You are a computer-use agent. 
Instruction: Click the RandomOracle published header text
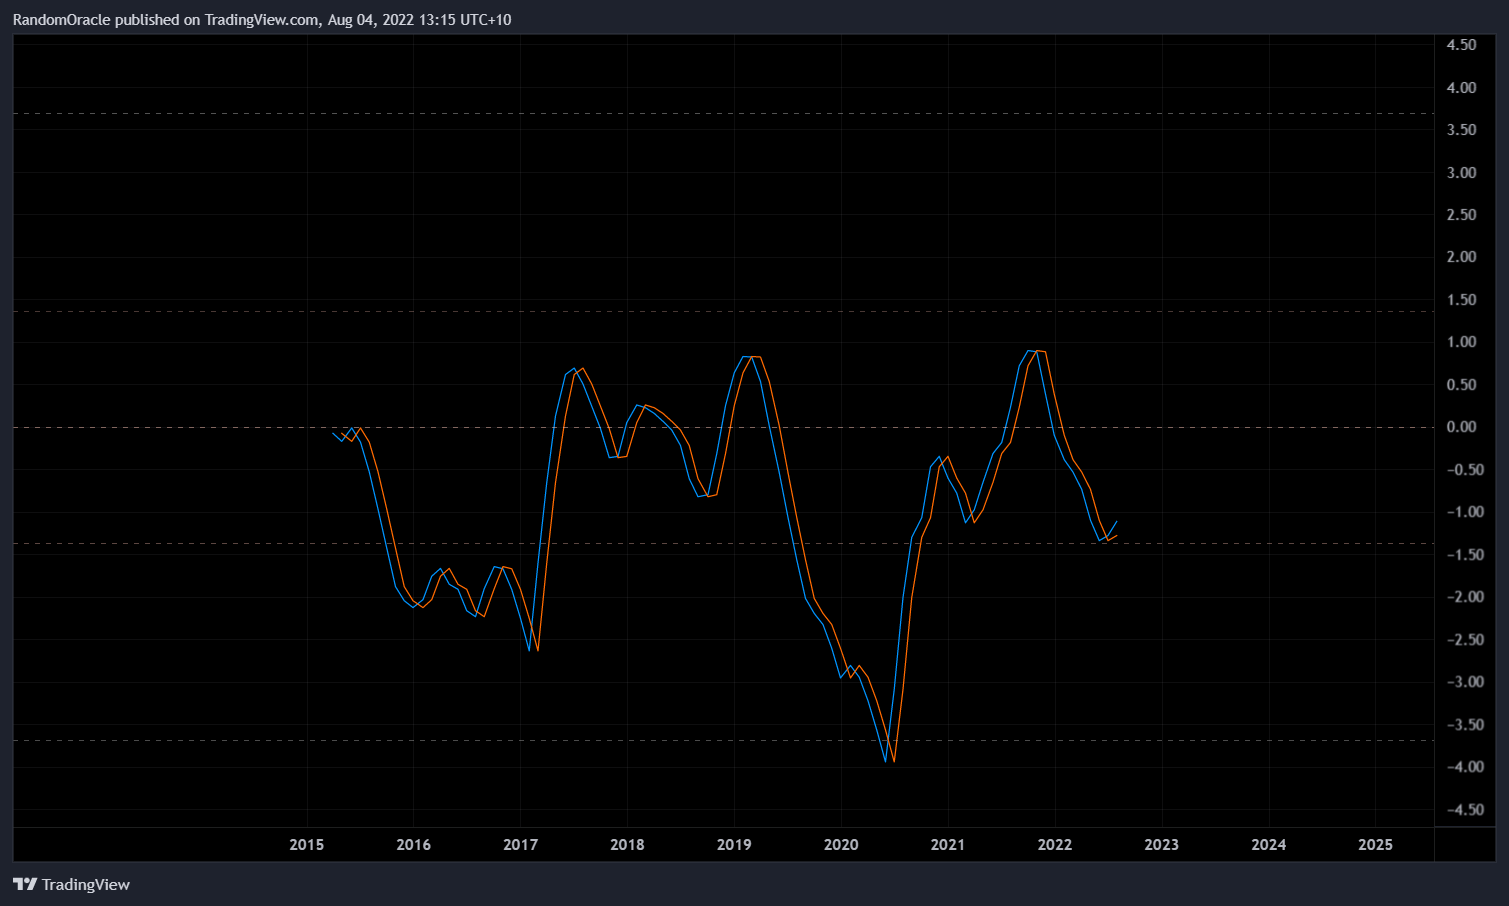point(262,19)
